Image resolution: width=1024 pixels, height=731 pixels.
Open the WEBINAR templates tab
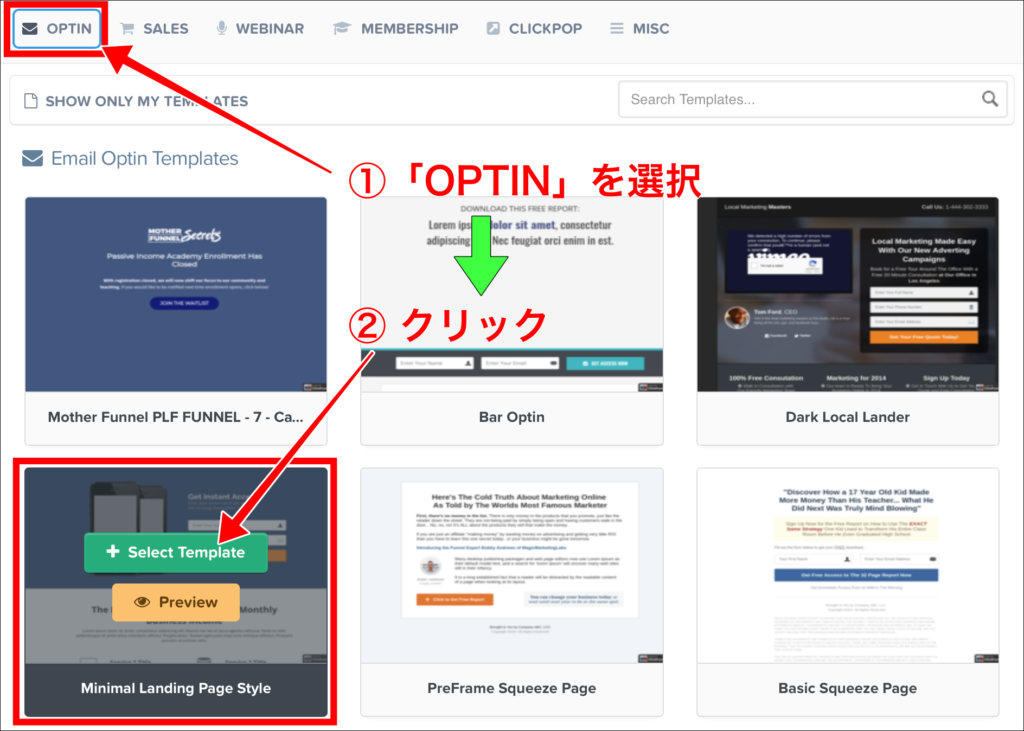[259, 29]
